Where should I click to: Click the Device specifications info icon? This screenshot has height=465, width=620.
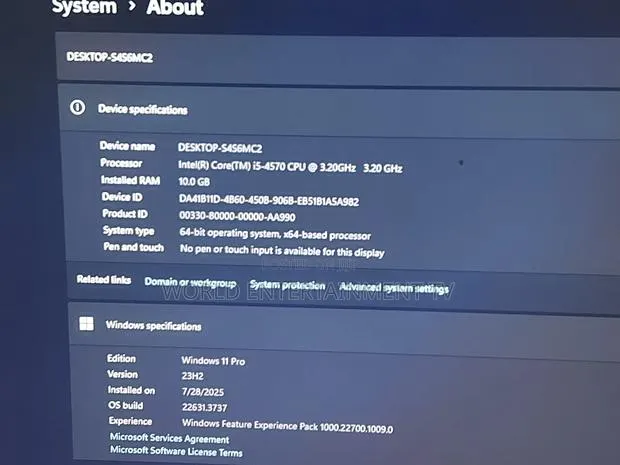pos(78,107)
